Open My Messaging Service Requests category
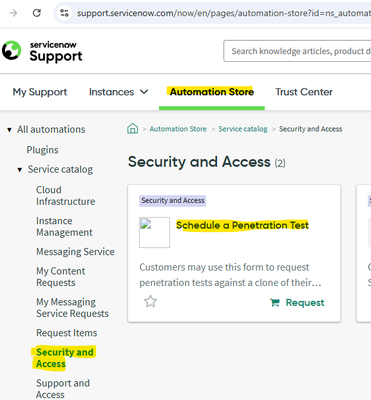 pyautogui.click(x=72, y=308)
